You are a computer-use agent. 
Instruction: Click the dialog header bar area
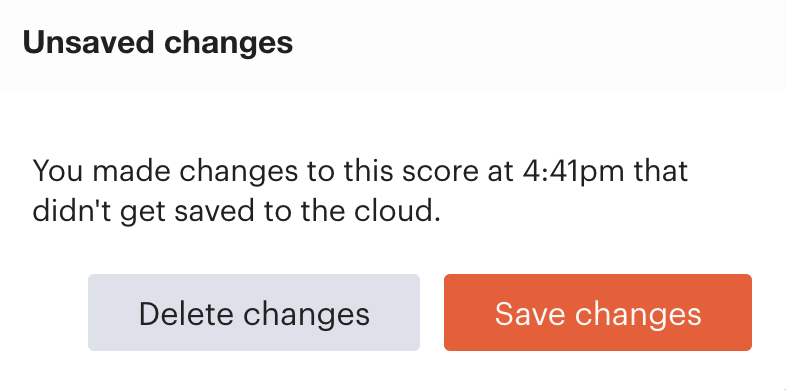(x=393, y=44)
